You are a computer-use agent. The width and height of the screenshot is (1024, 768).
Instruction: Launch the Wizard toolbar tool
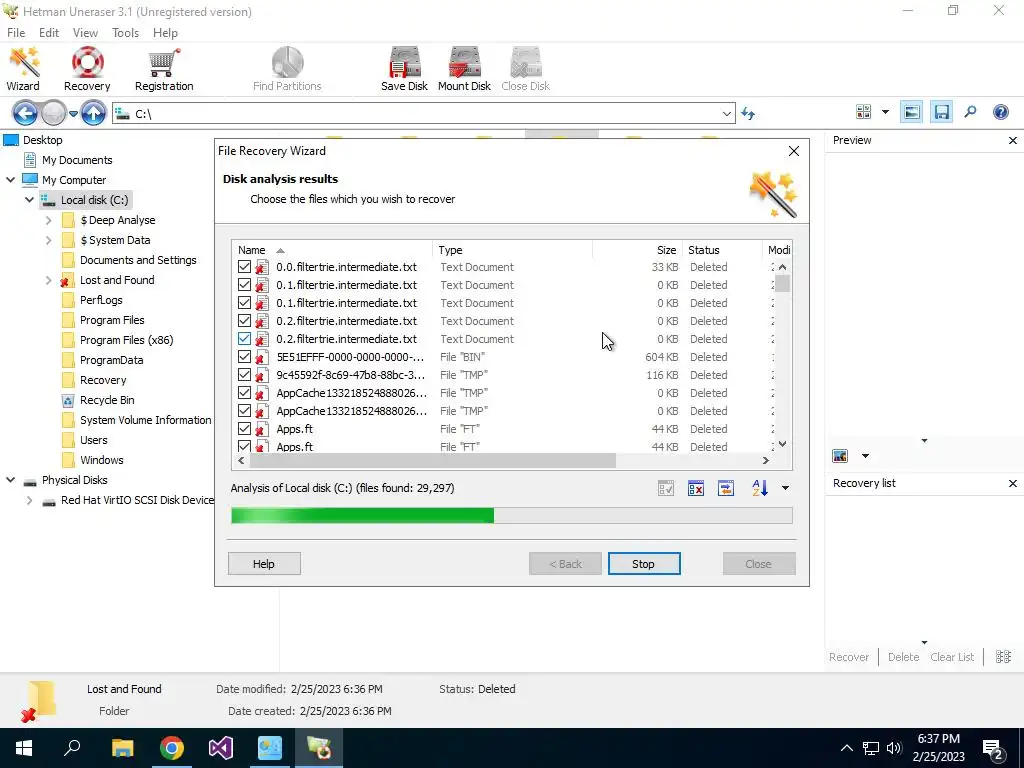coord(24,69)
